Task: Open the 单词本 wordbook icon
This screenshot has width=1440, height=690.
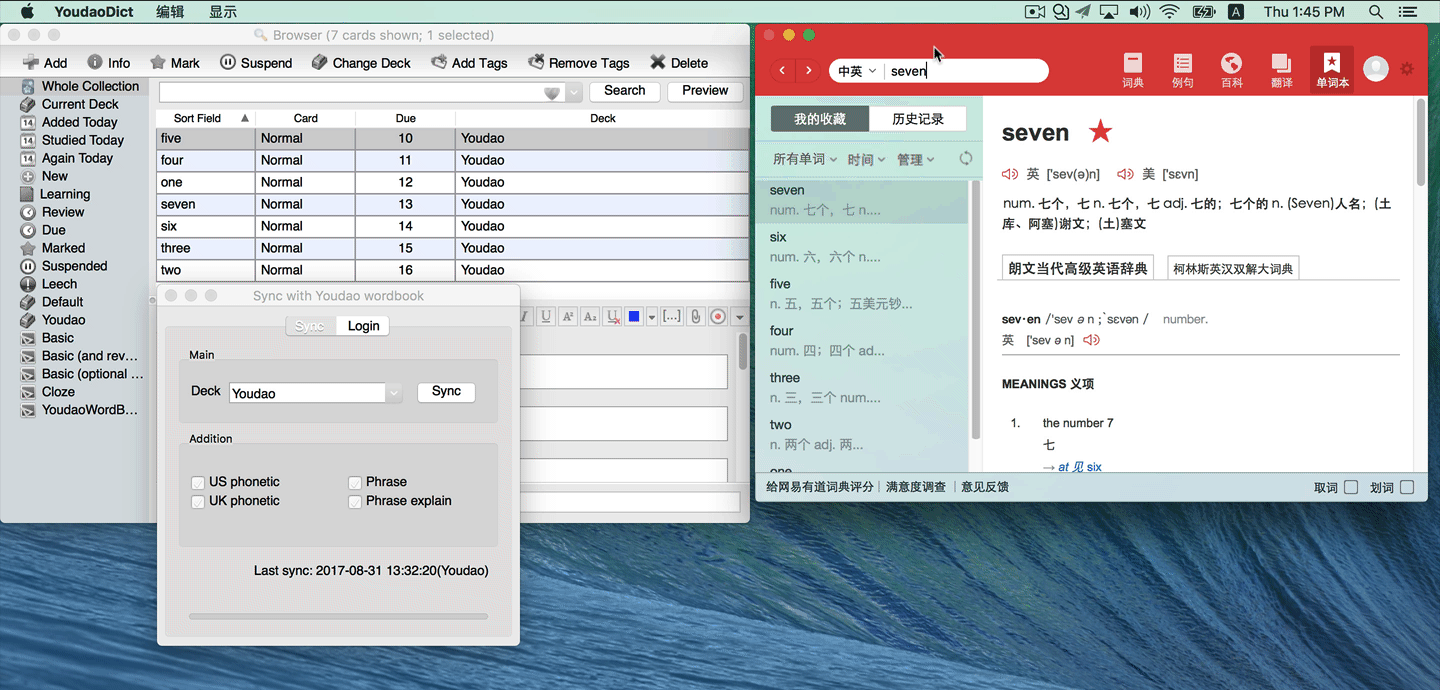Action: coord(1332,70)
